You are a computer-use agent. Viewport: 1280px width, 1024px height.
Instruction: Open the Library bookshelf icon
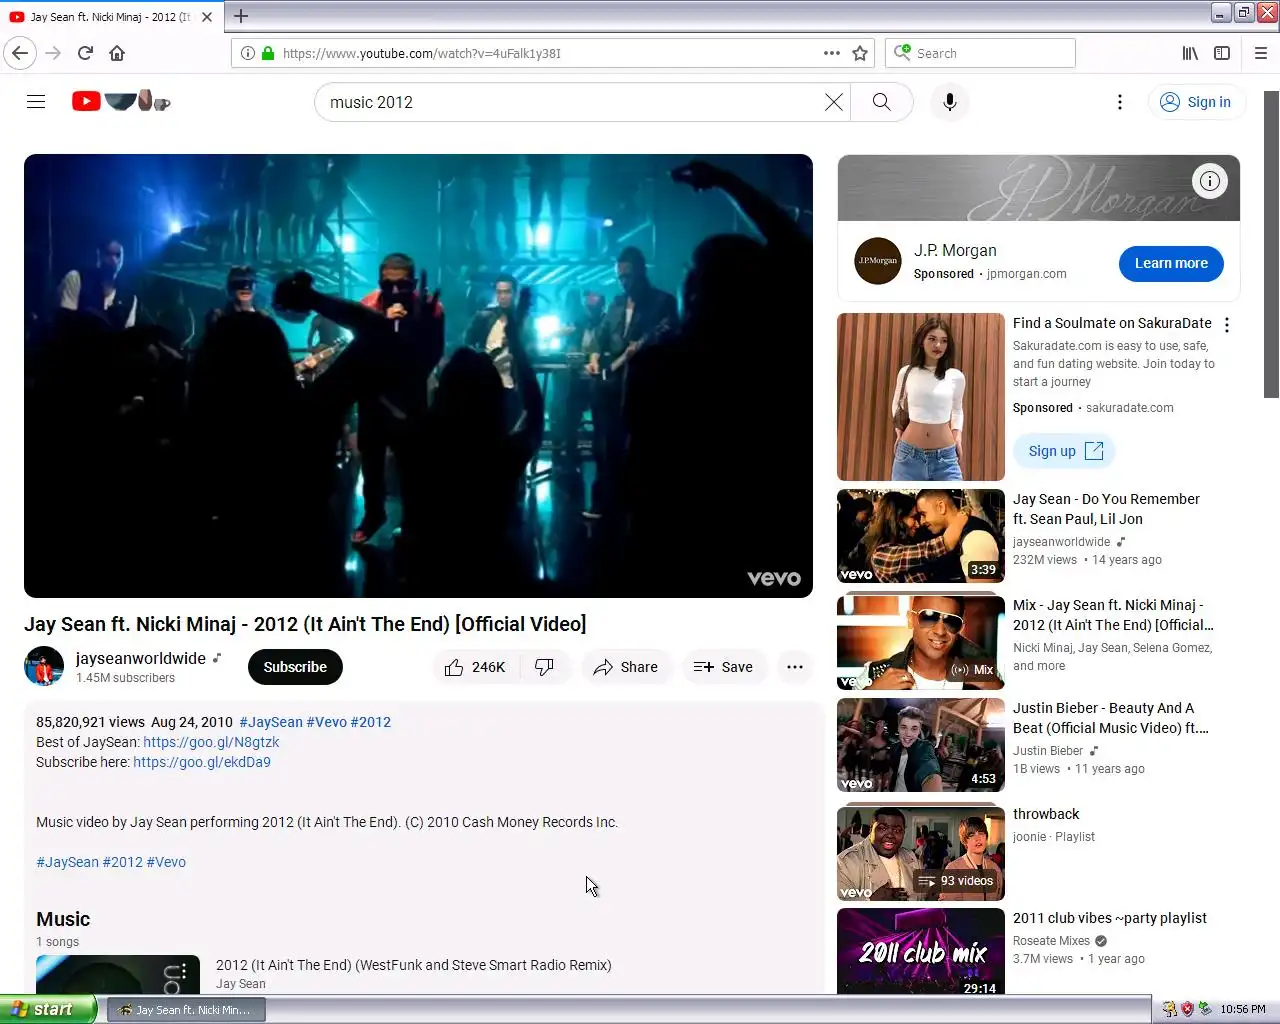1190,53
